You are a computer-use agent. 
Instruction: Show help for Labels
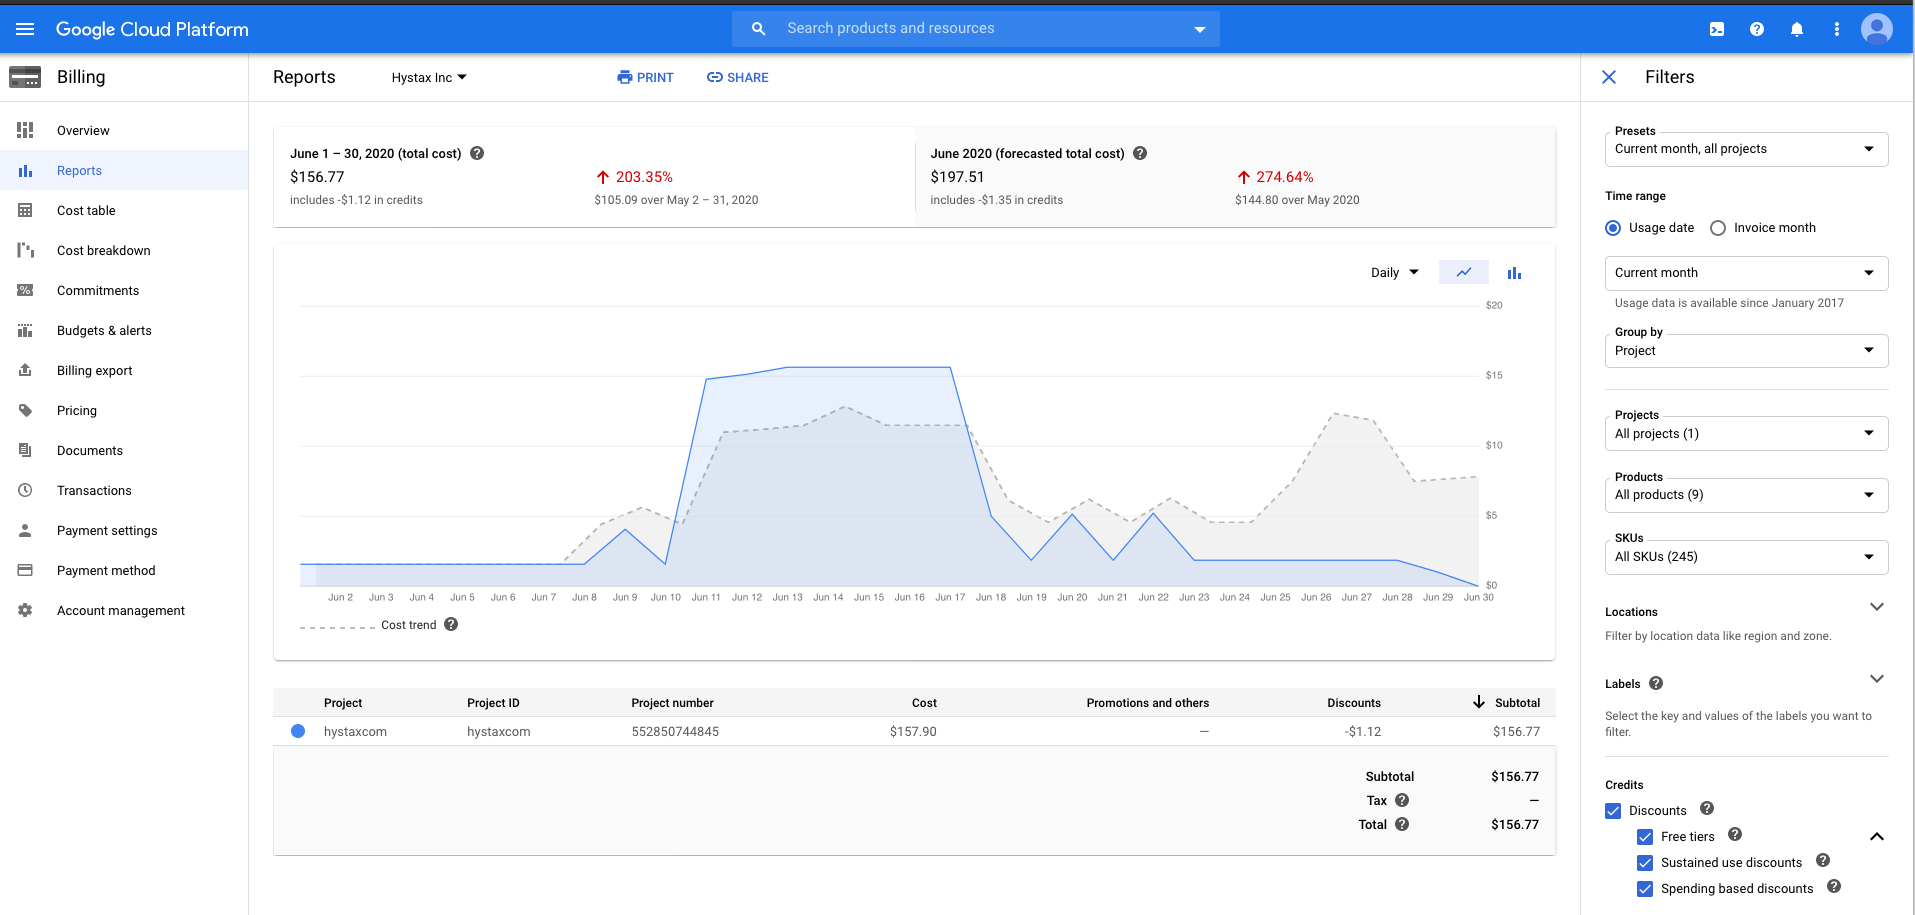pos(1656,683)
